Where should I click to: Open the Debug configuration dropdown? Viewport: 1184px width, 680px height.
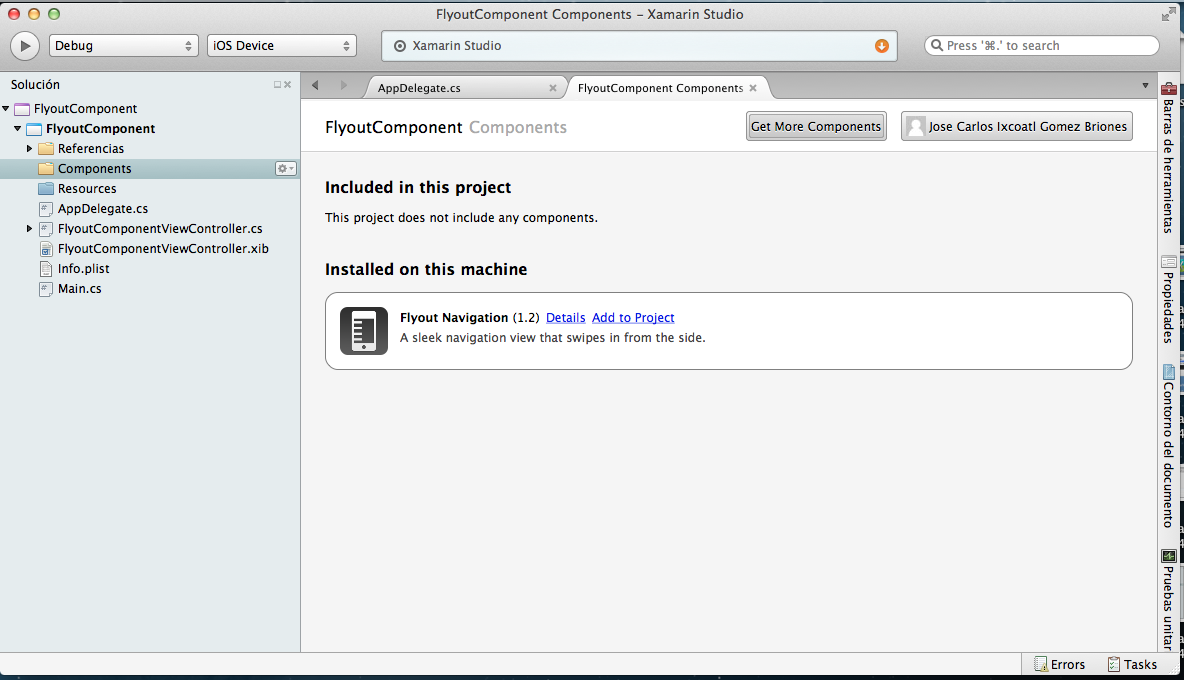pyautogui.click(x=123, y=45)
